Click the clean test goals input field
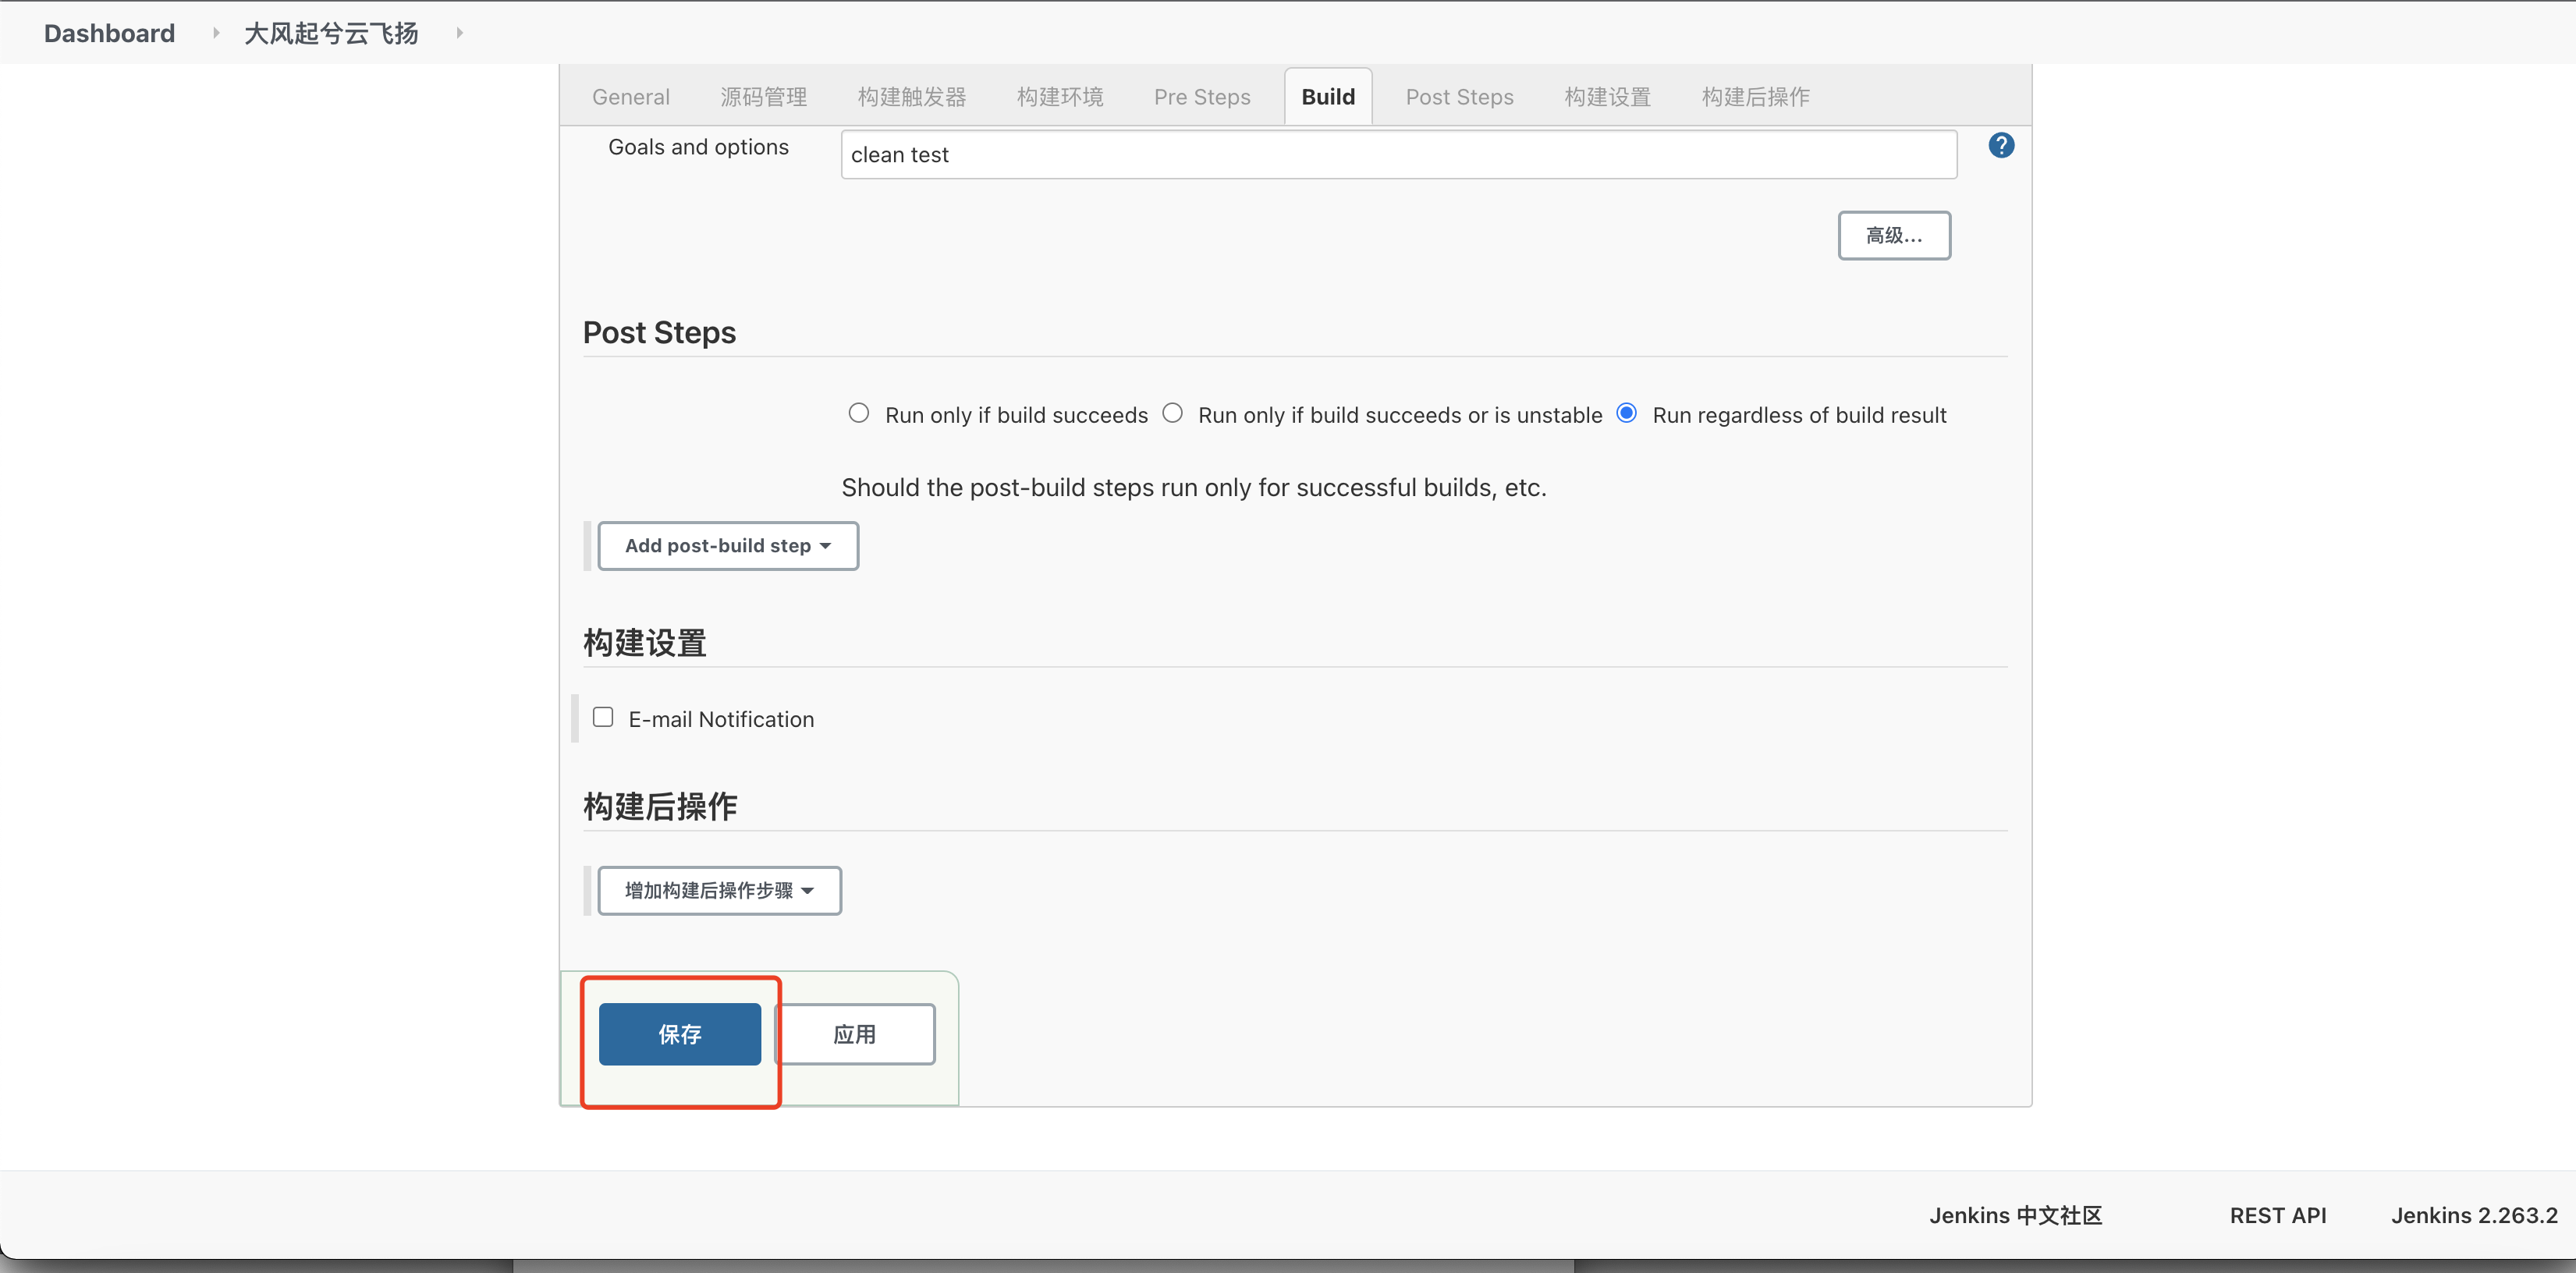The width and height of the screenshot is (2576, 1273). click(x=1398, y=154)
